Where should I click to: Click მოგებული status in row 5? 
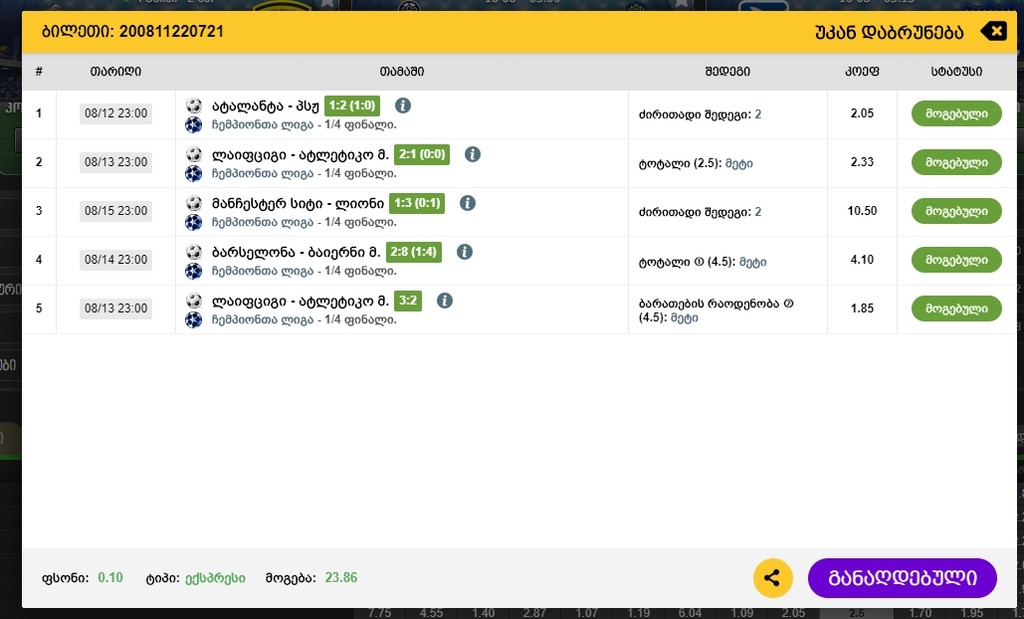[956, 308]
